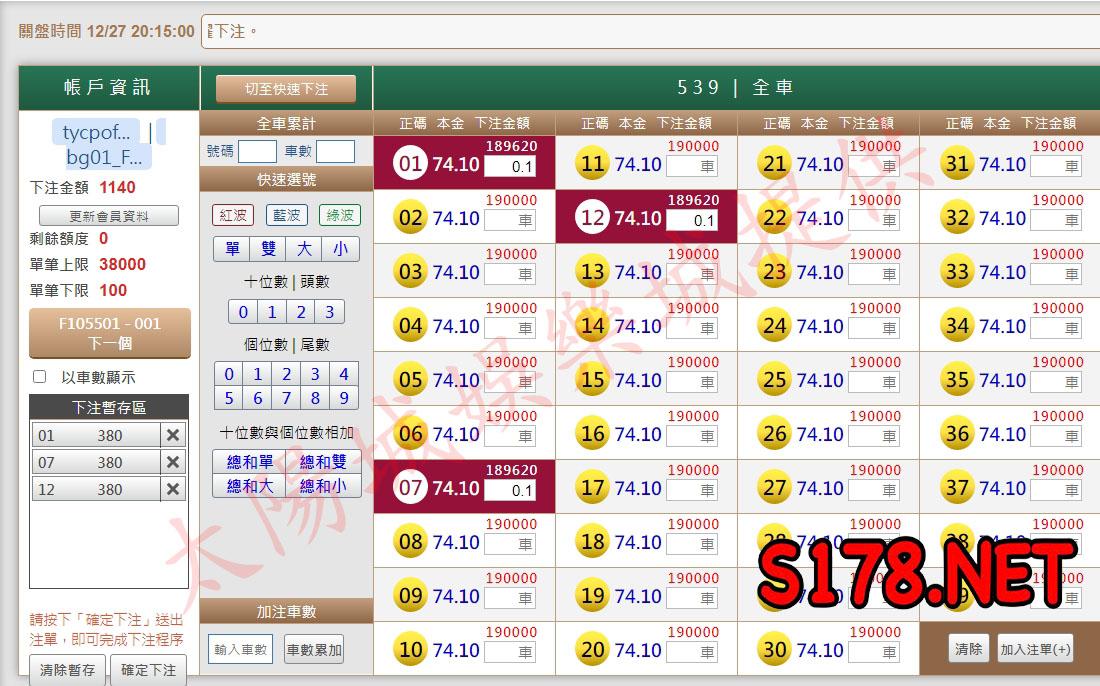Pick ones digit 5 under 個位數
The image size is (1100, 686).
coord(229,398)
